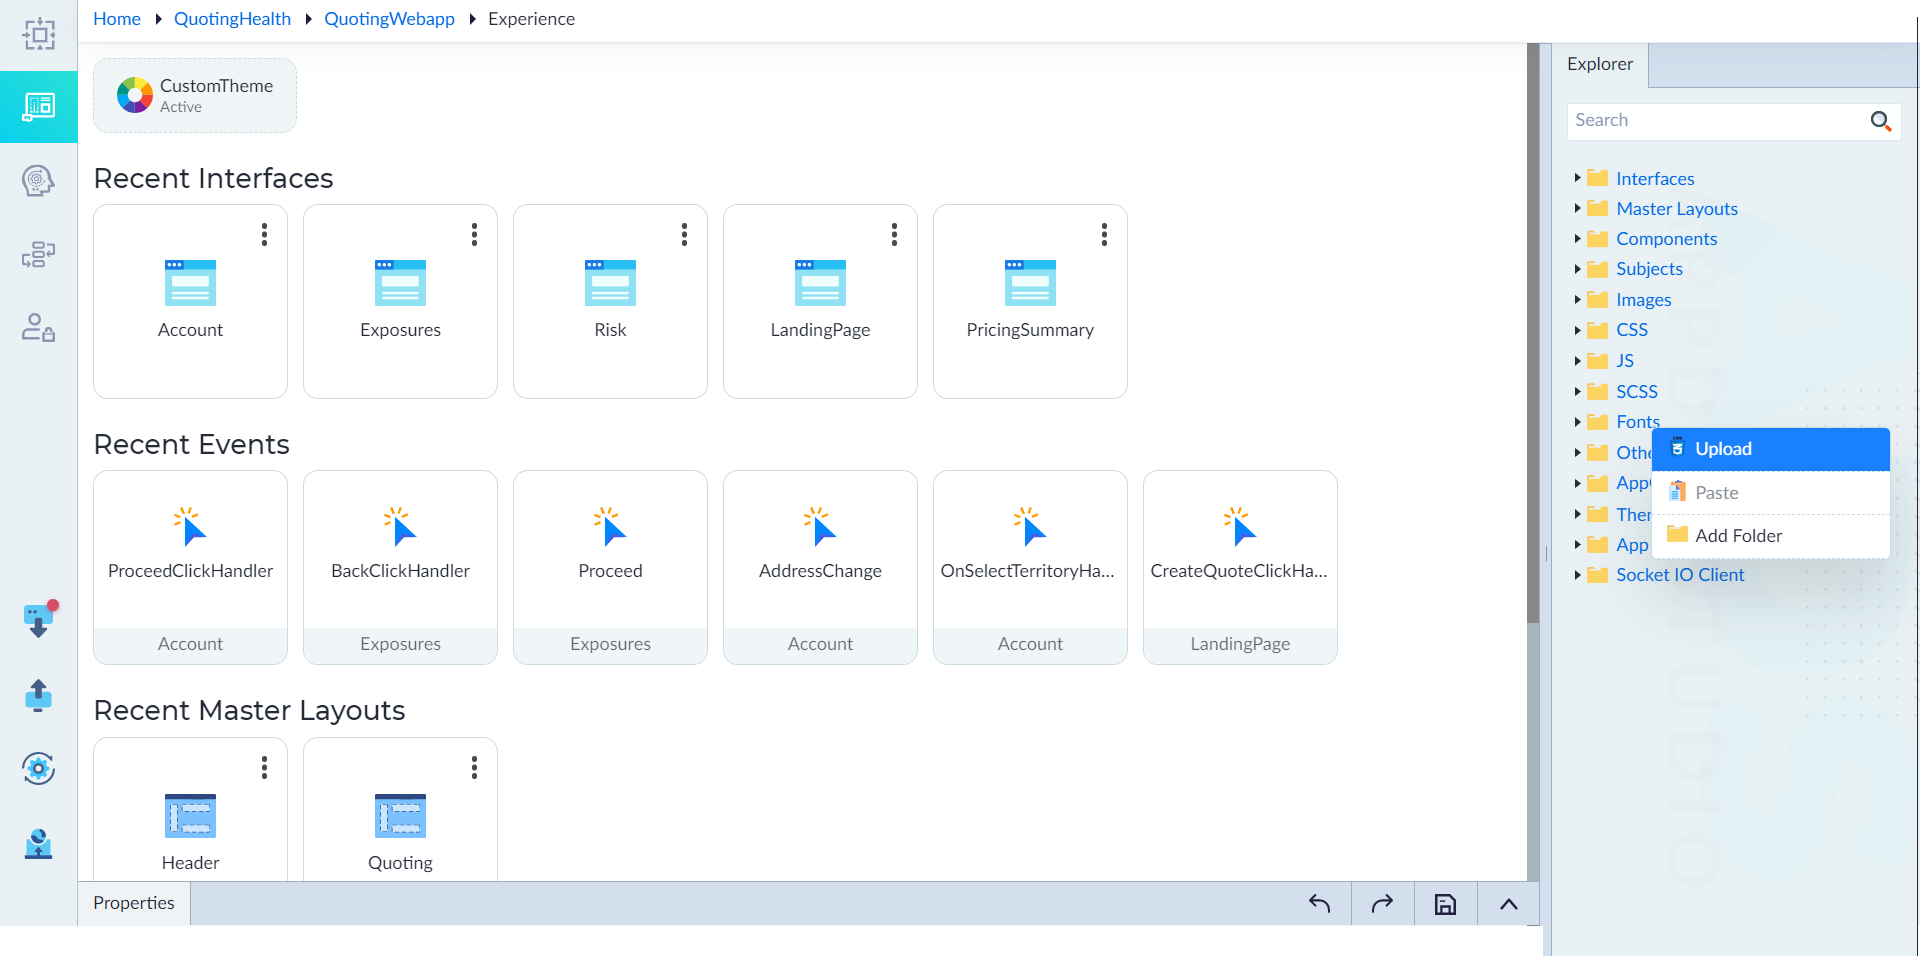Click the main content vertical scrollbar
Screen dimensions: 1920x966
1533,334
